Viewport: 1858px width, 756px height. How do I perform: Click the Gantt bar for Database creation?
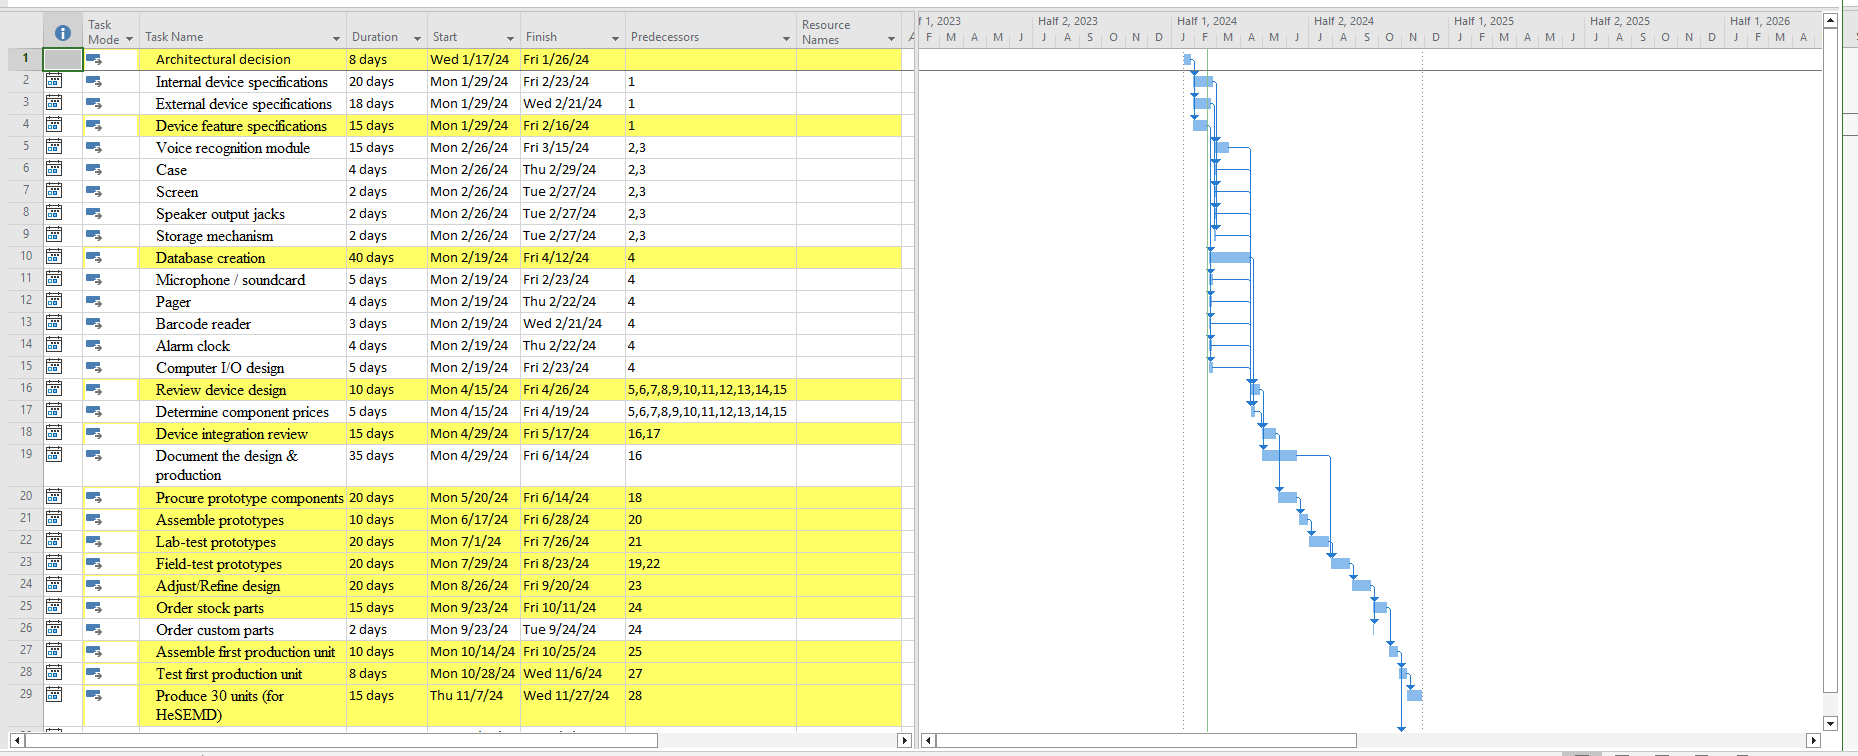tap(1230, 258)
